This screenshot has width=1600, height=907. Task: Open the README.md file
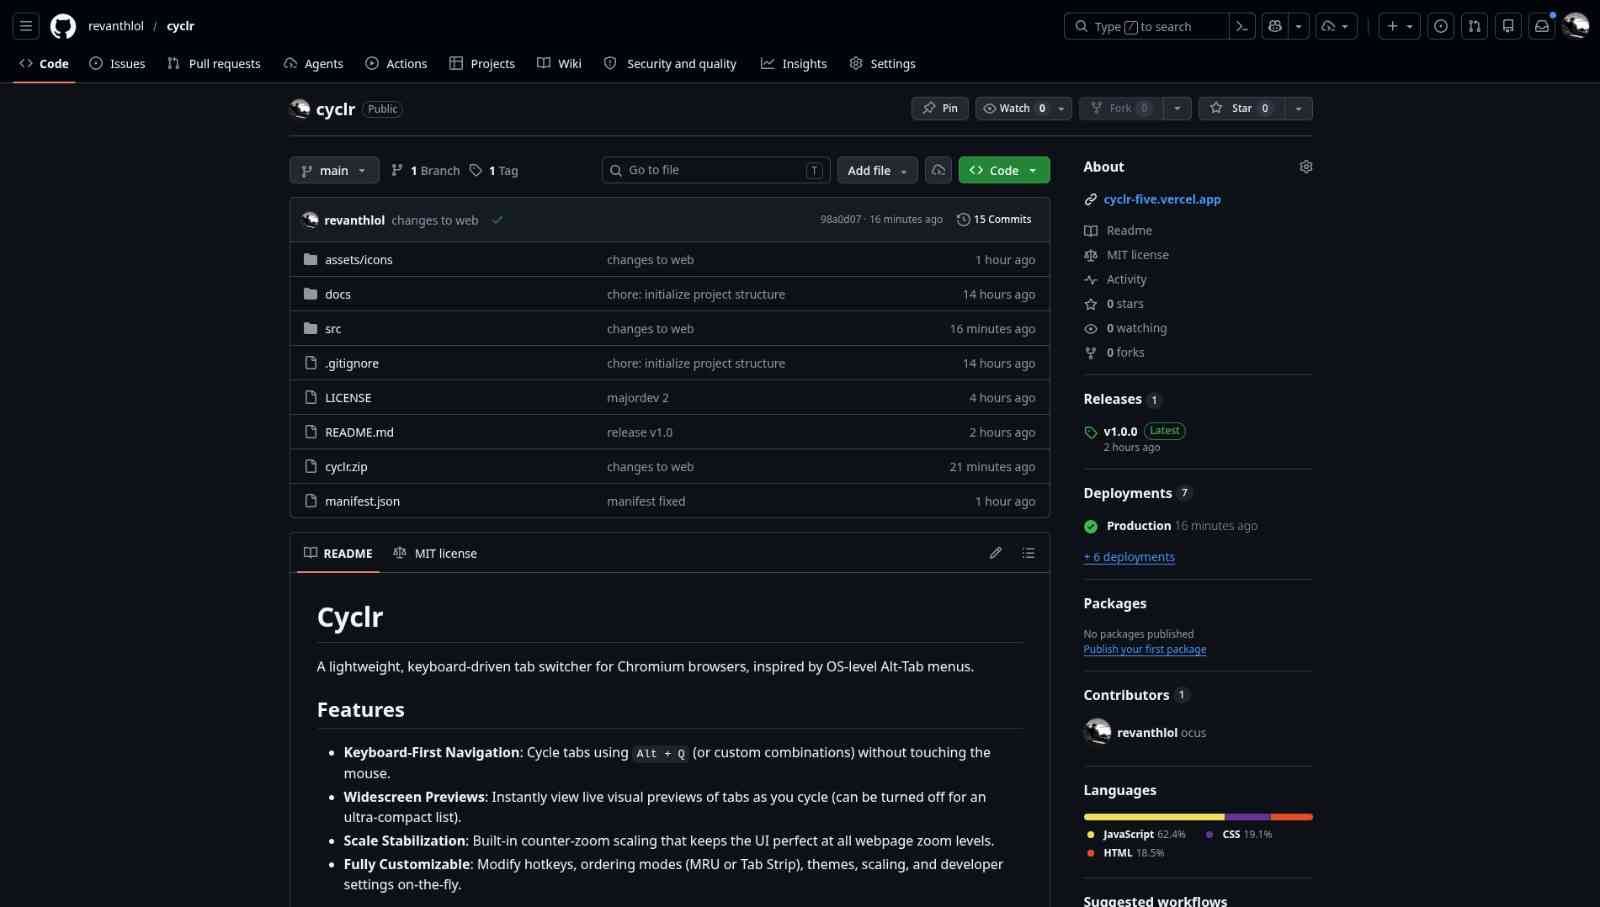359,432
